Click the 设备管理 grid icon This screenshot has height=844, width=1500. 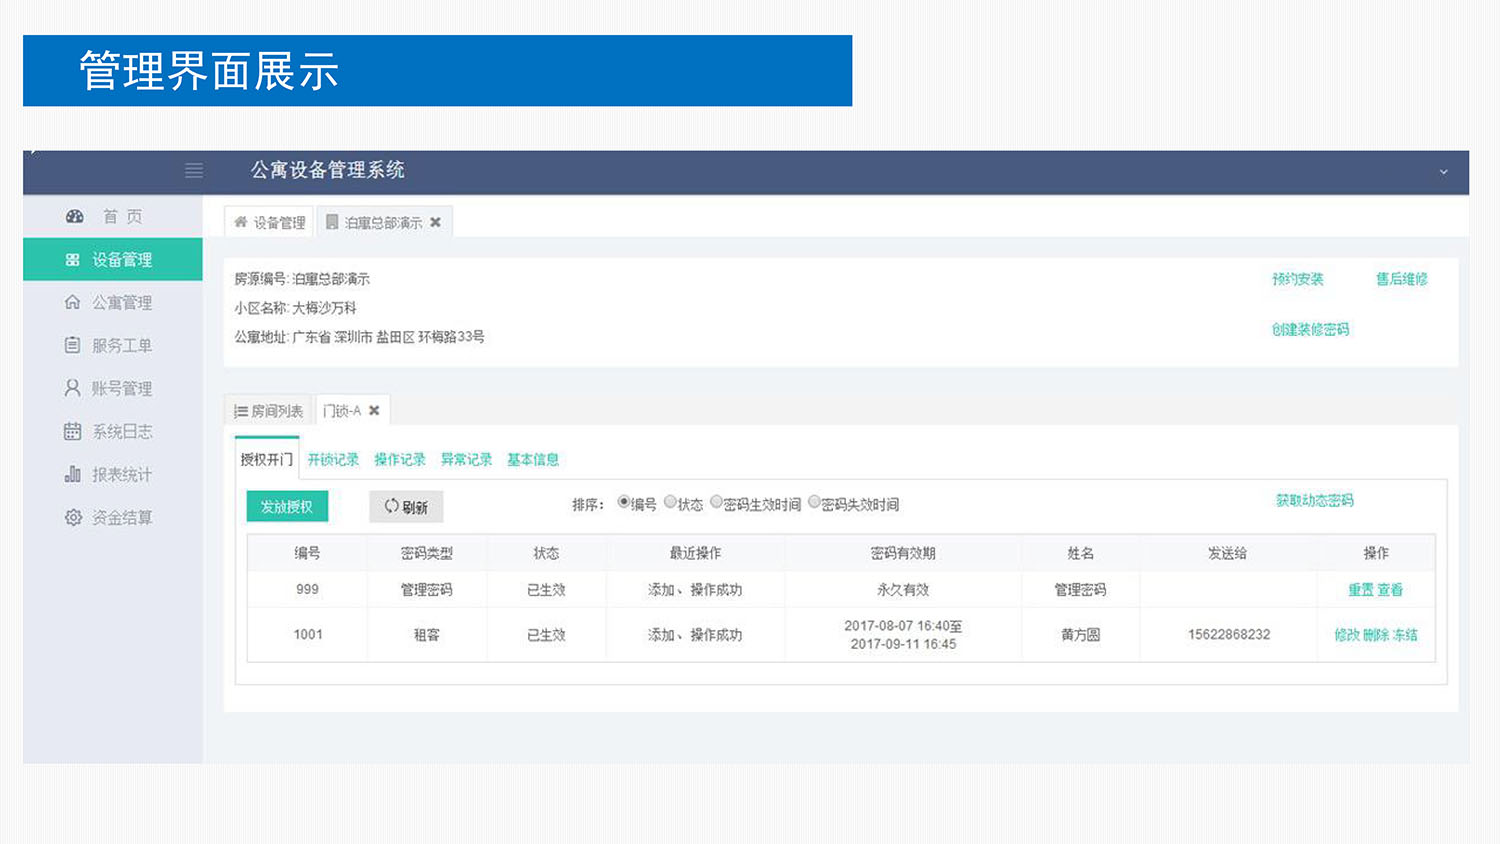74,259
